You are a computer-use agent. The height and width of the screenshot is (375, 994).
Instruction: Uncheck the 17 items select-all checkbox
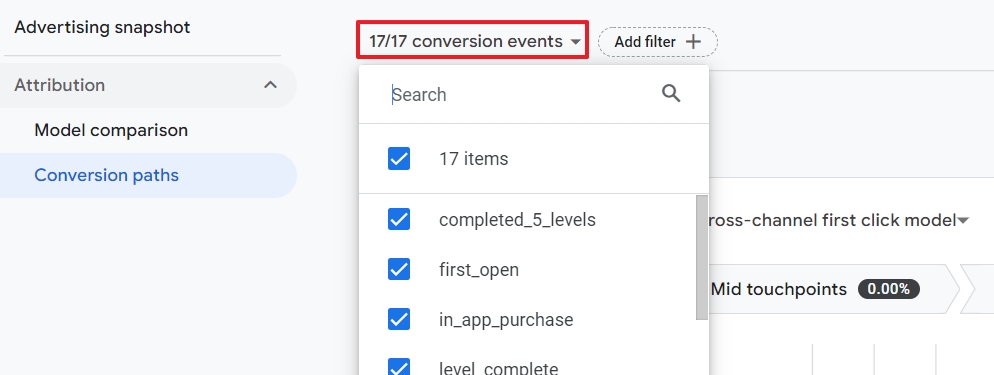click(399, 158)
